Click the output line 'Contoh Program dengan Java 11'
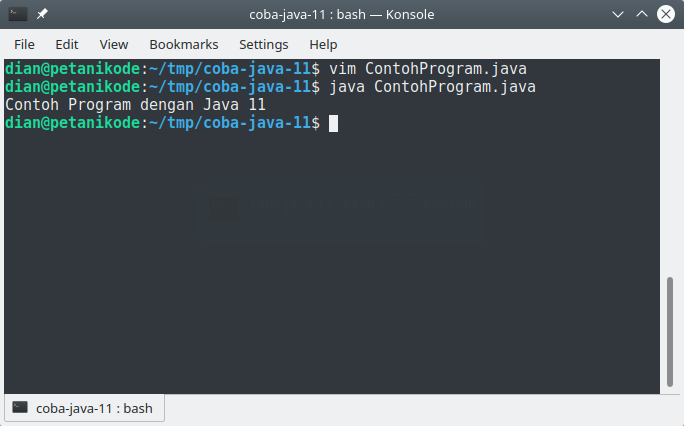The width and height of the screenshot is (684, 426). 135,105
